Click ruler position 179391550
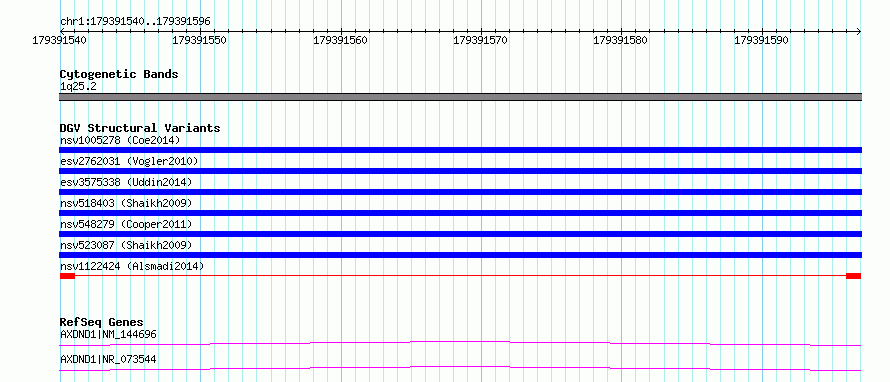Screen dimensions: 890x382 click(x=200, y=40)
